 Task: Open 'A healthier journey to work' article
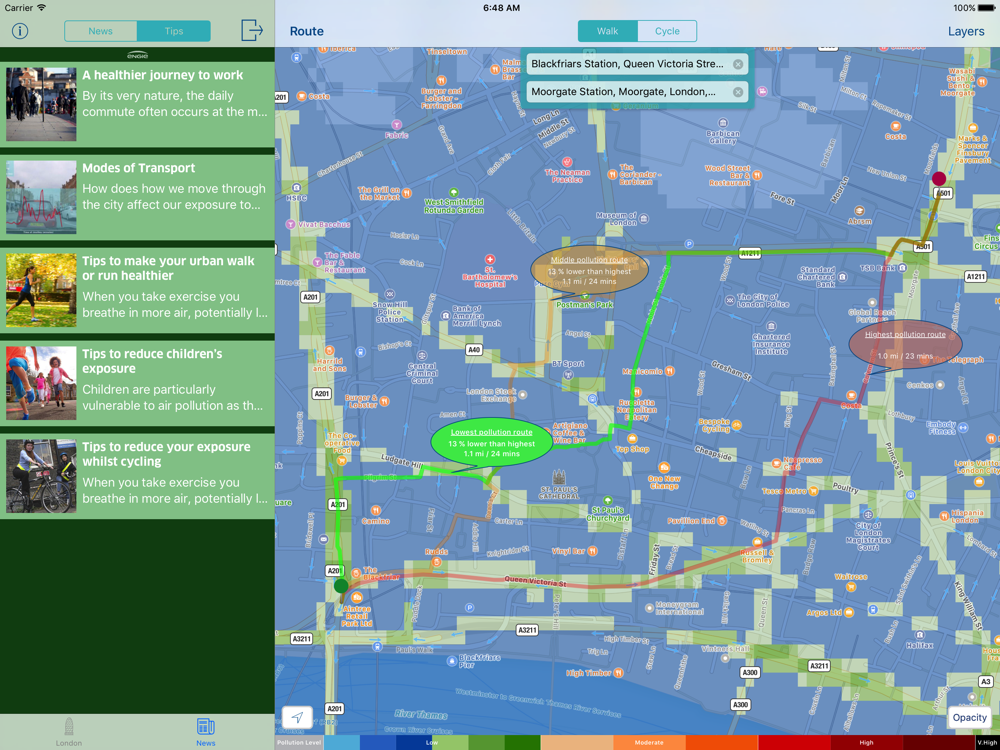[137, 105]
